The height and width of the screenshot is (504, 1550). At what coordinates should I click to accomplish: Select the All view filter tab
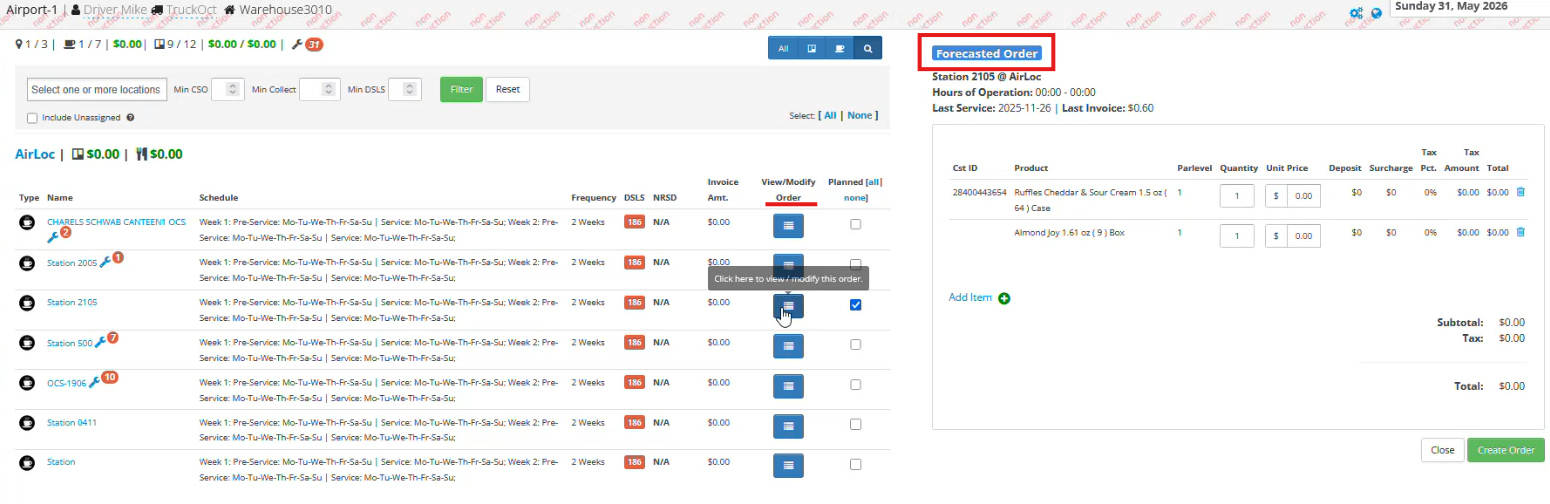783,48
